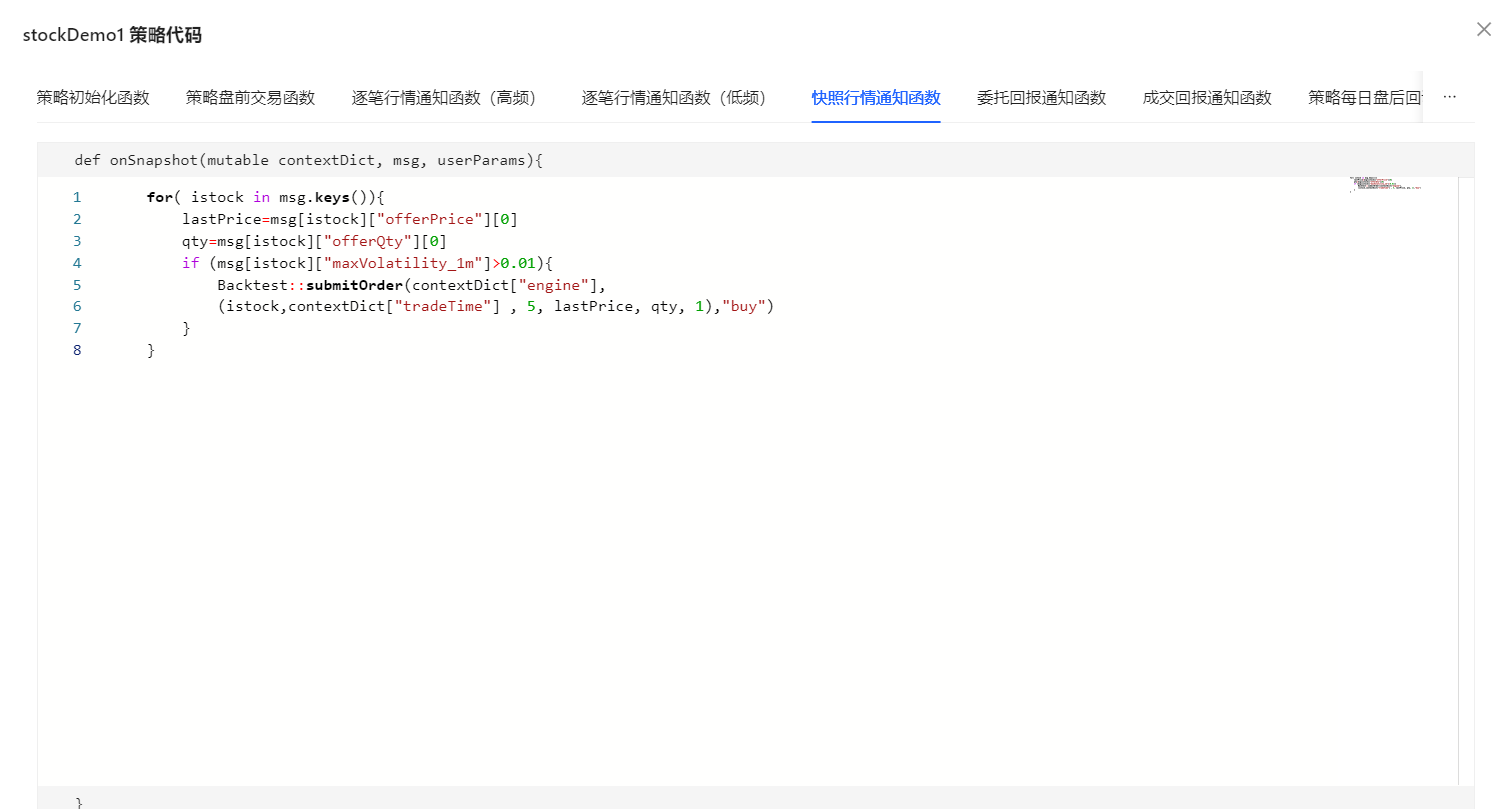The height and width of the screenshot is (809, 1511).
Task: Click the maxVolatility_1m if-condition line
Action: [x=367, y=263]
